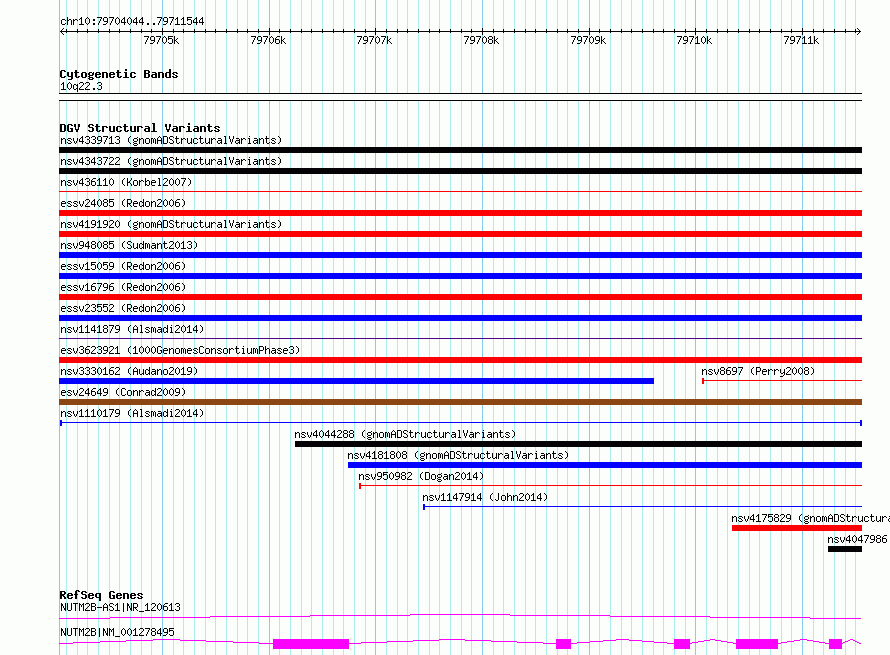Open the NUTM2B-AS1|NR_120613 gene label
This screenshot has height=655, width=890.
tap(120, 607)
